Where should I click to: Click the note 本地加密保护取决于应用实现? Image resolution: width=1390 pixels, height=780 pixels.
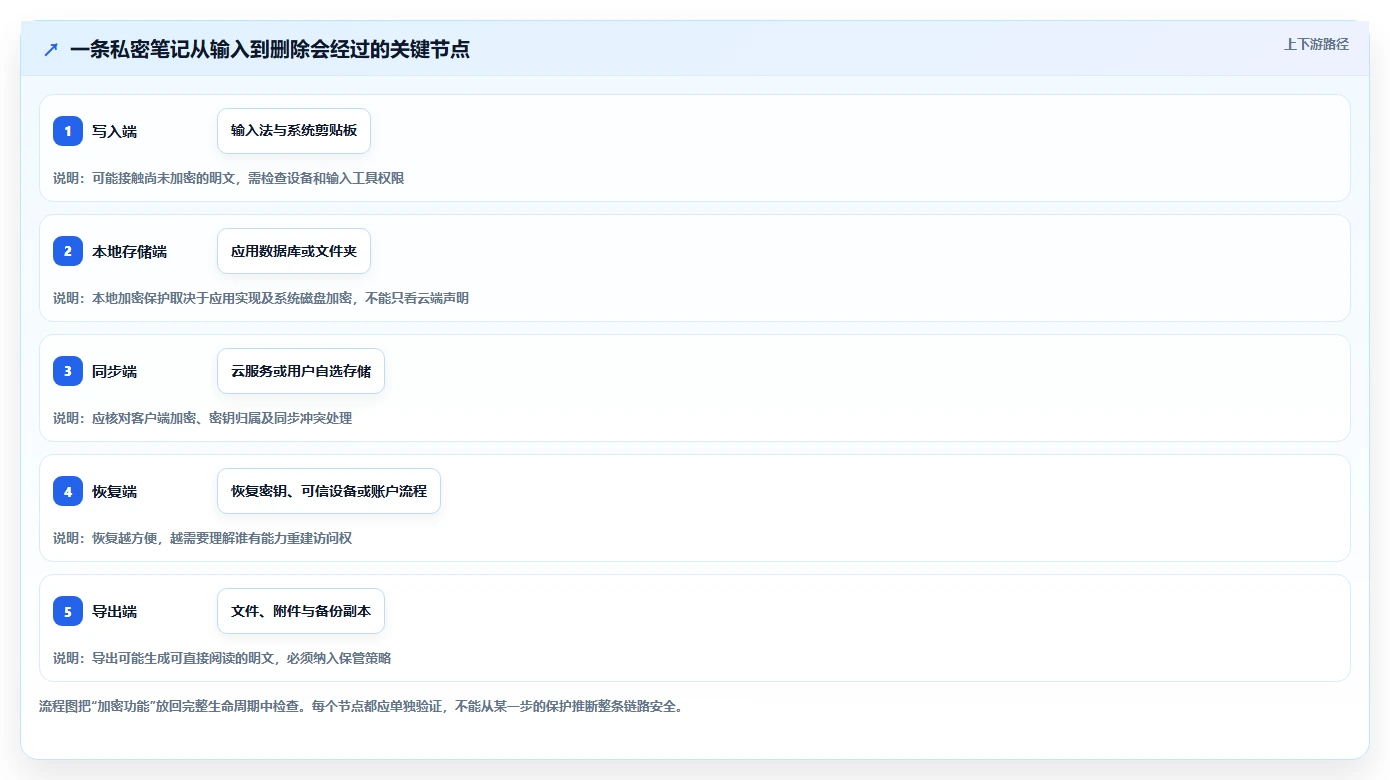tap(261, 298)
